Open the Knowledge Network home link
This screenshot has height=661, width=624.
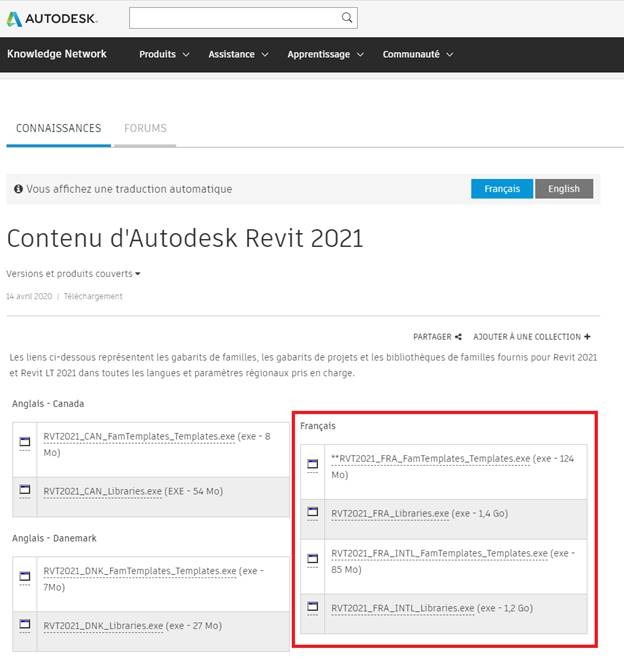coord(57,54)
